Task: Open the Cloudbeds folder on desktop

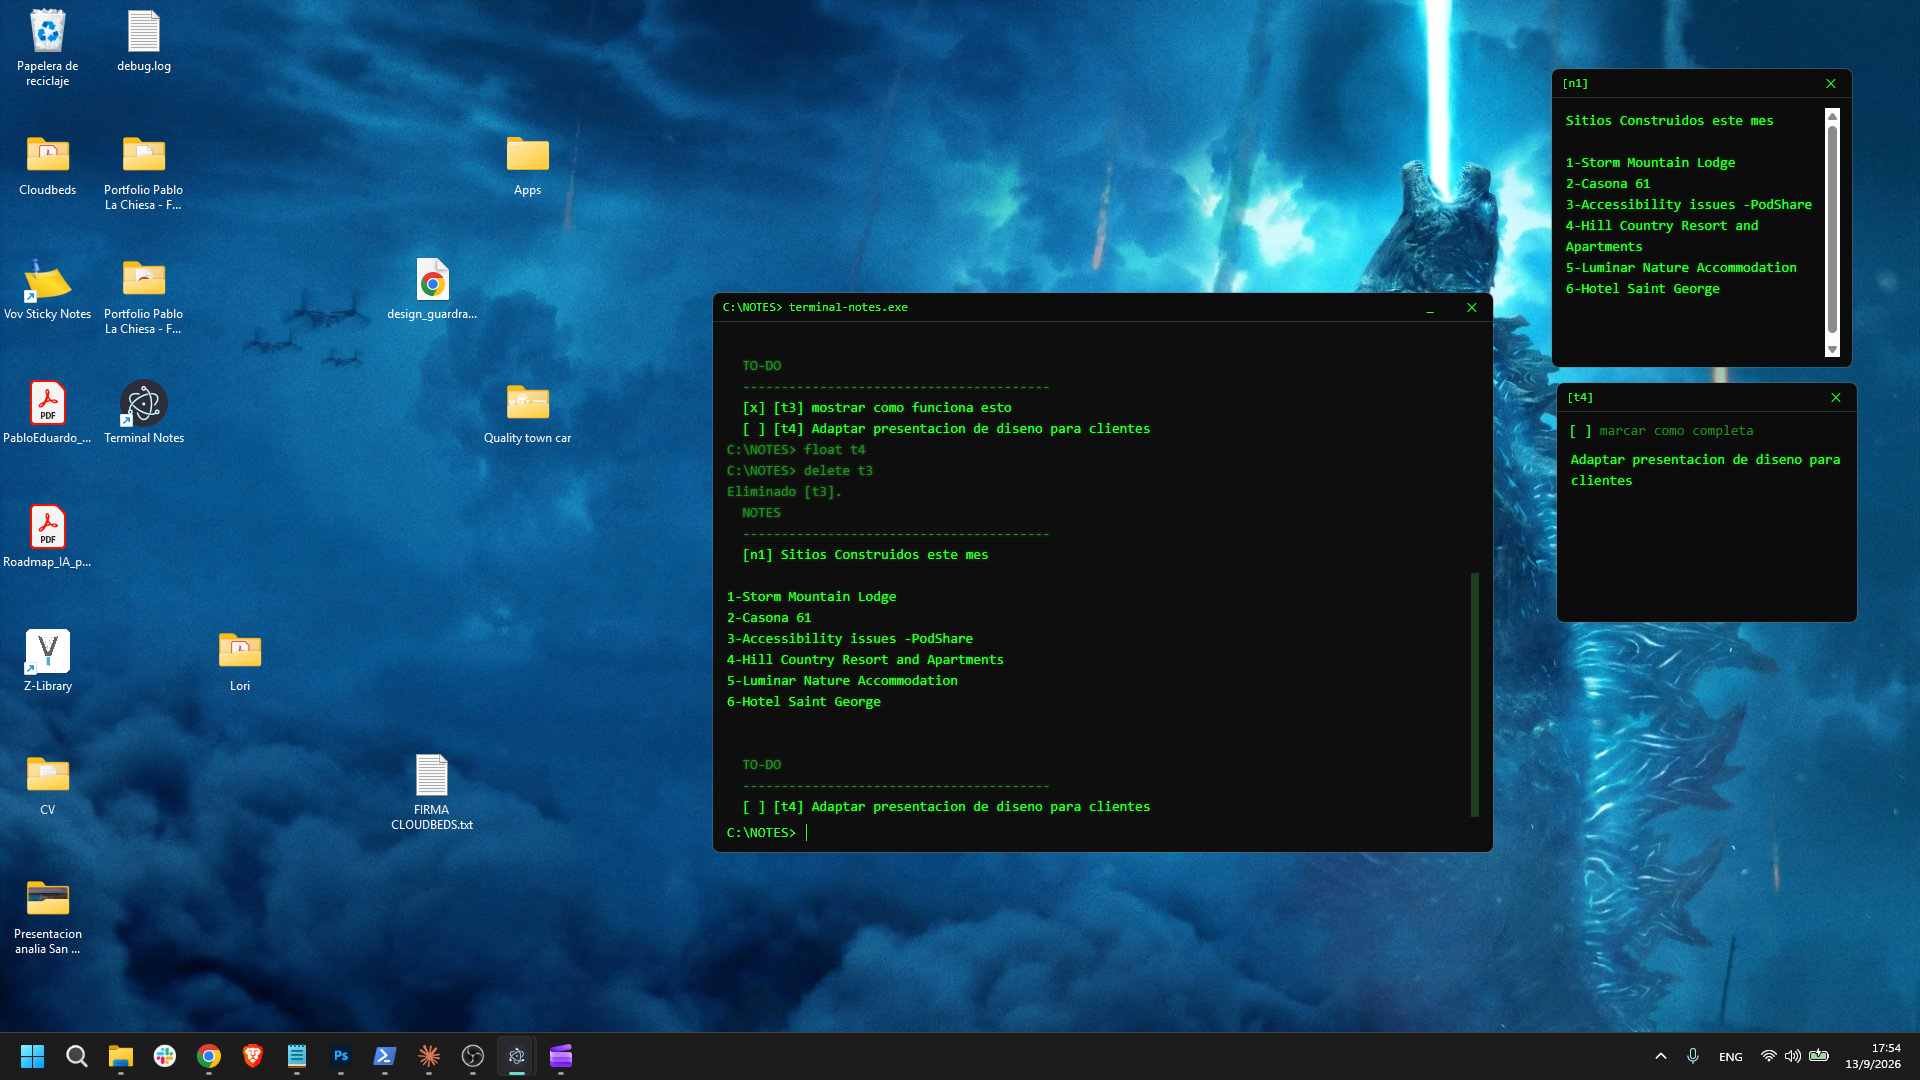Action: (47, 165)
